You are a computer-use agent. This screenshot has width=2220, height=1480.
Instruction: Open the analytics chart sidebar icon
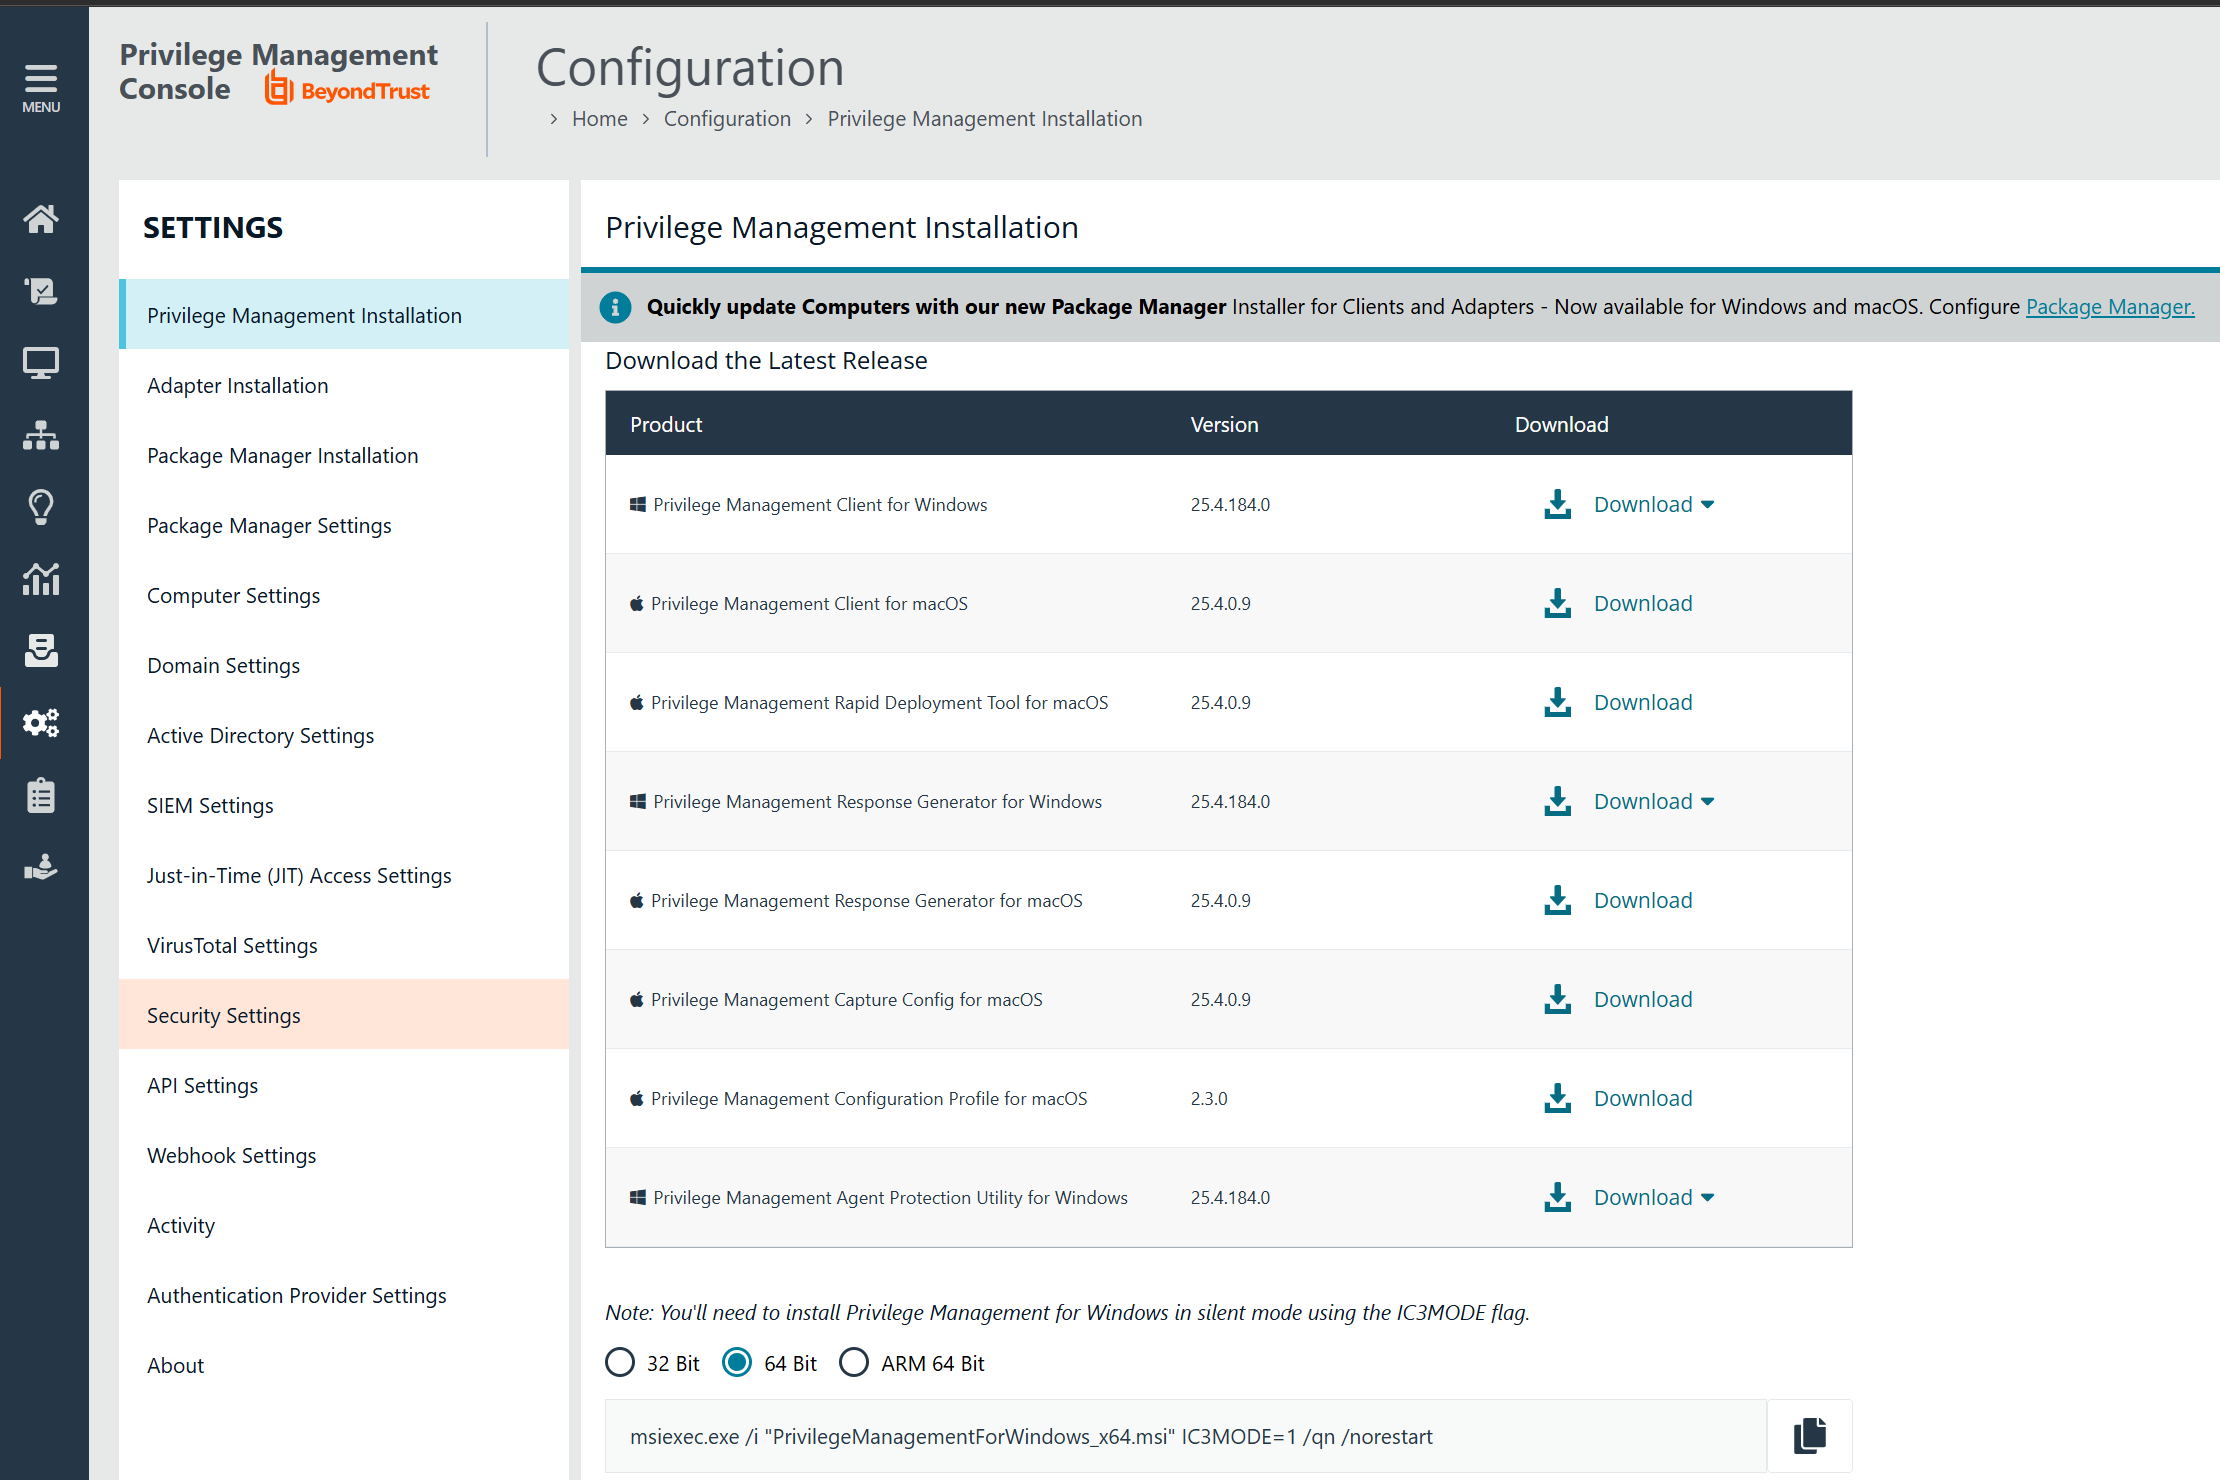(x=41, y=579)
